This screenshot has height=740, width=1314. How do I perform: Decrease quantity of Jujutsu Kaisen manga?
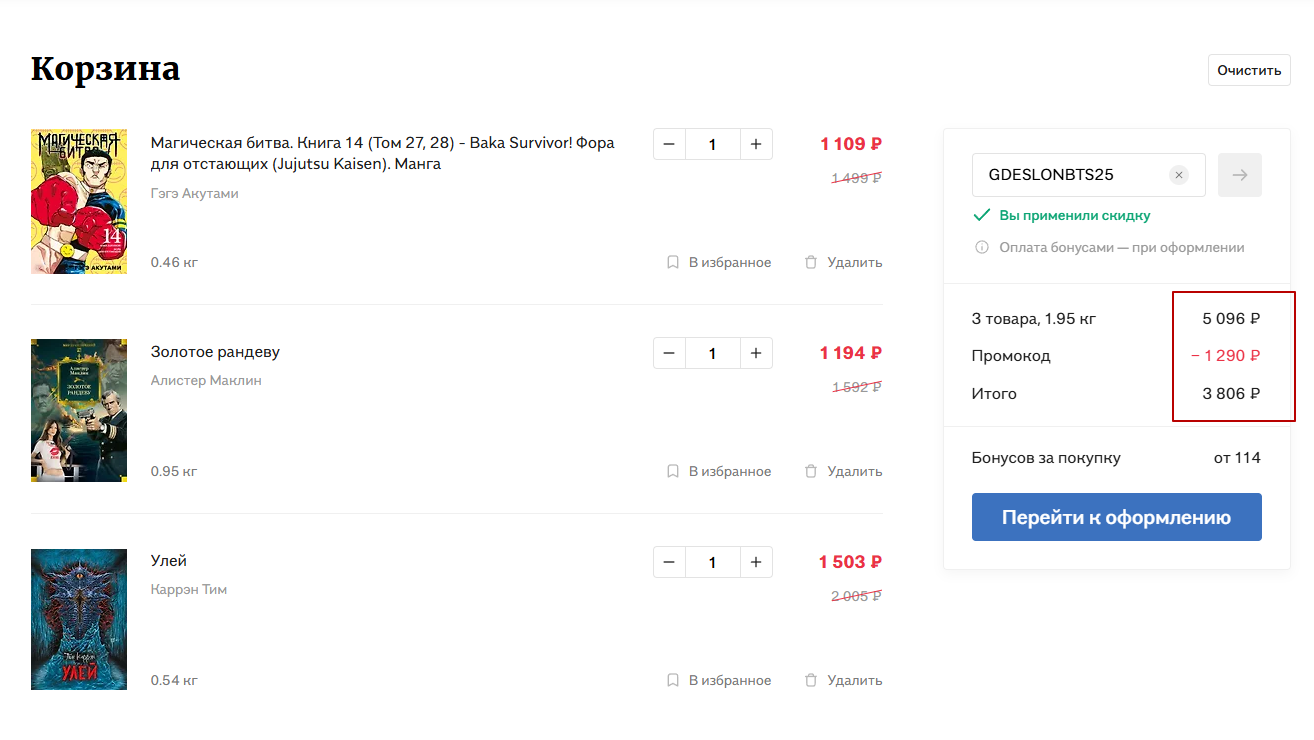pos(669,144)
